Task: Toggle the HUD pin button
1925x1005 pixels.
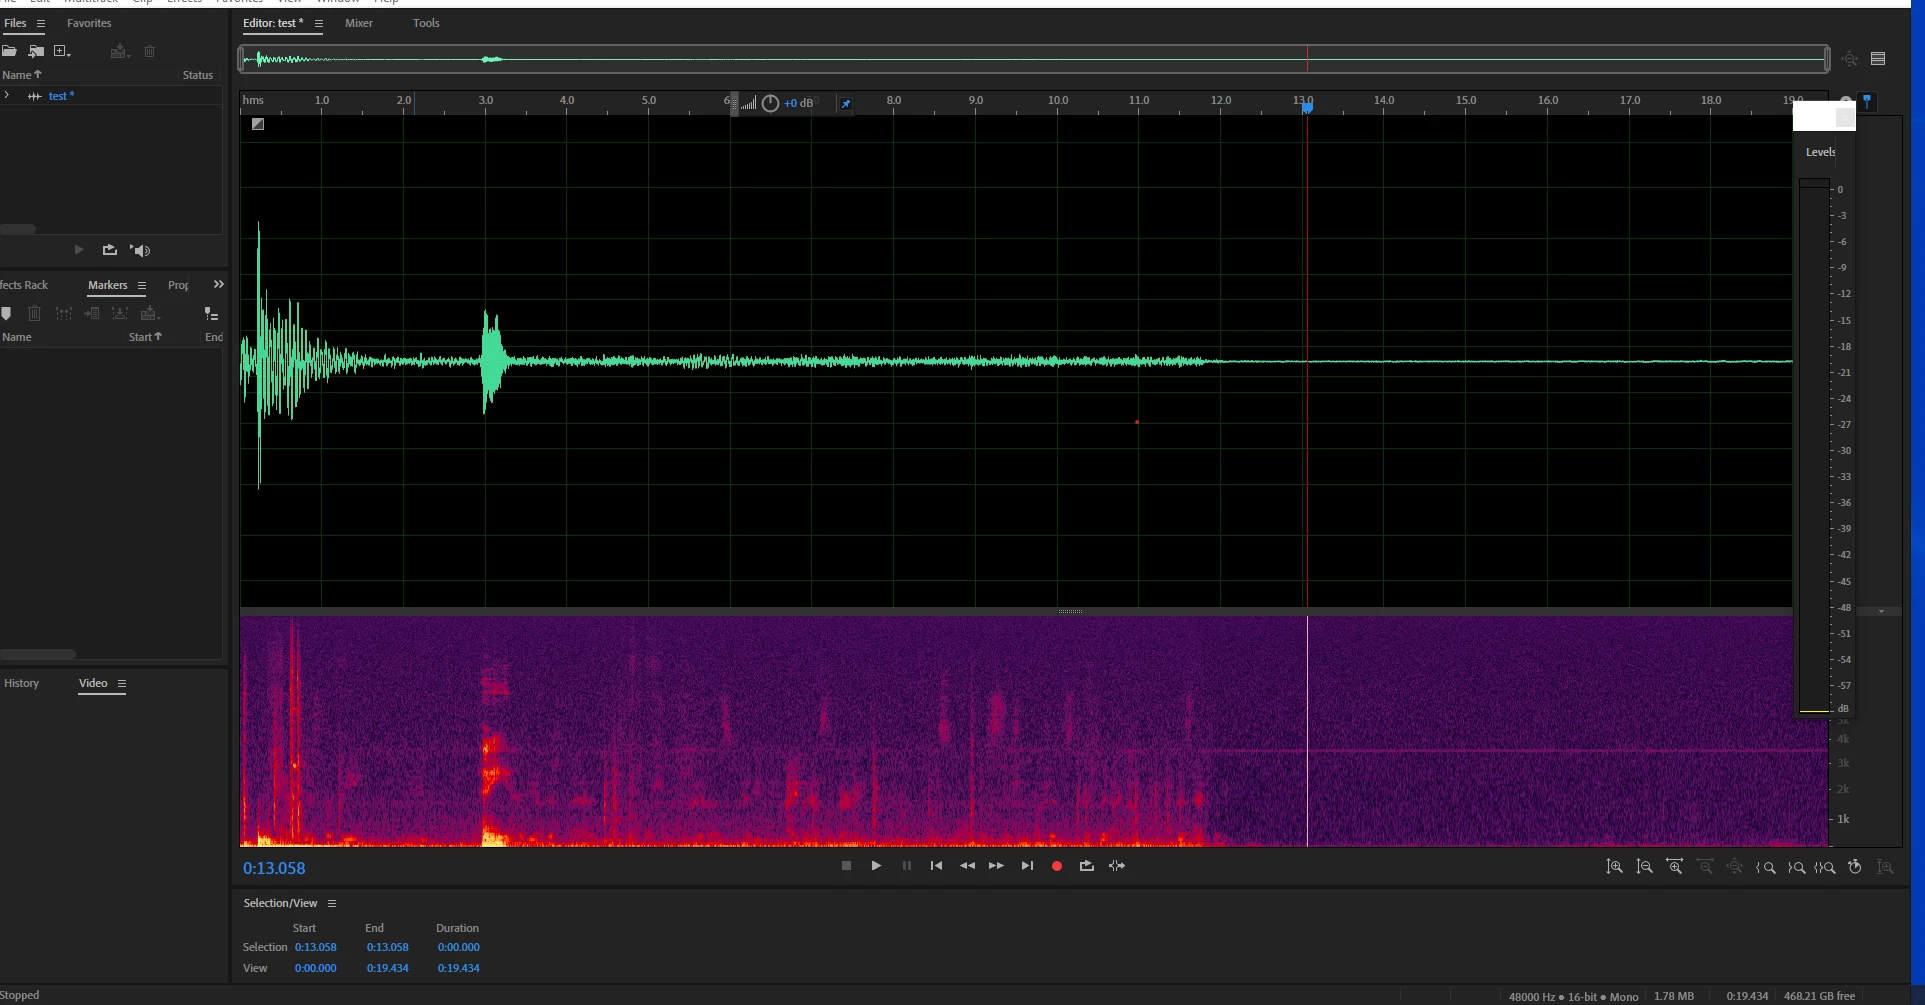Action: pos(846,103)
